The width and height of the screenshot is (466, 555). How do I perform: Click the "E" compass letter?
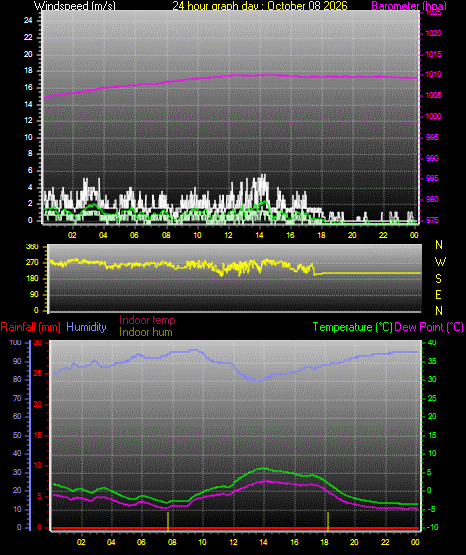pyautogui.click(x=438, y=294)
